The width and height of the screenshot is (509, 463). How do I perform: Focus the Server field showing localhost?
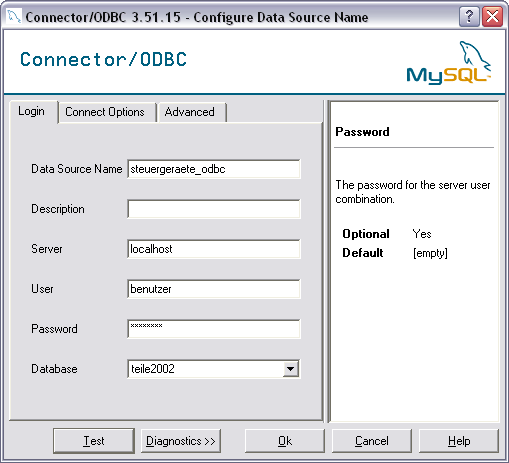click(214, 249)
